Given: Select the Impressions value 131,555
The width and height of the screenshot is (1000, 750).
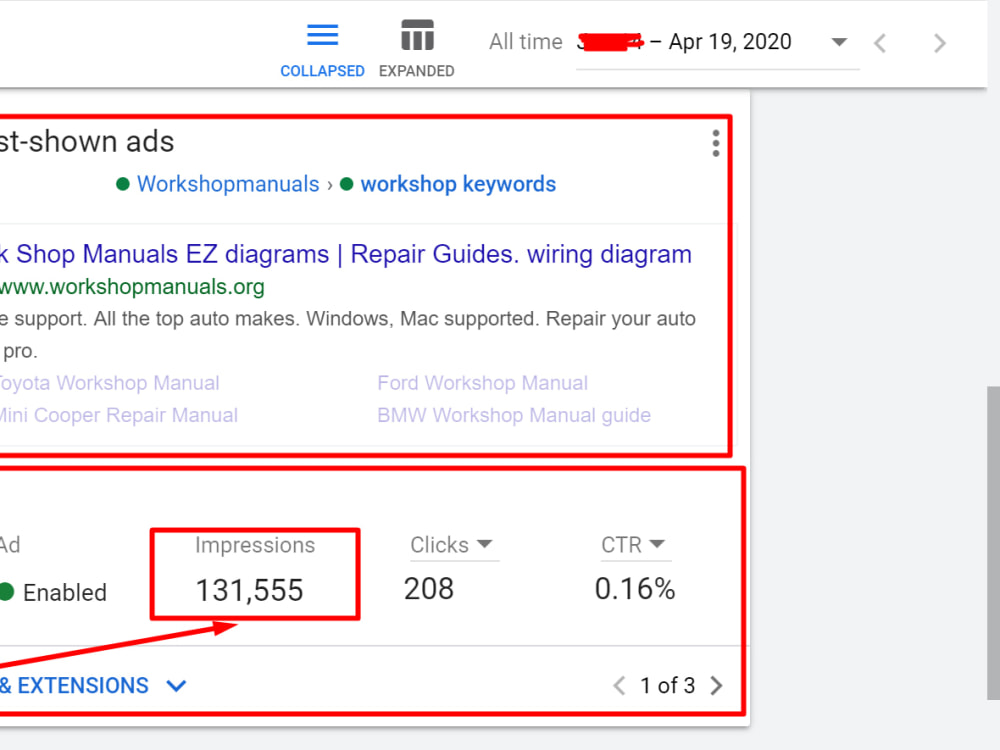Looking at the screenshot, I should (x=249, y=590).
